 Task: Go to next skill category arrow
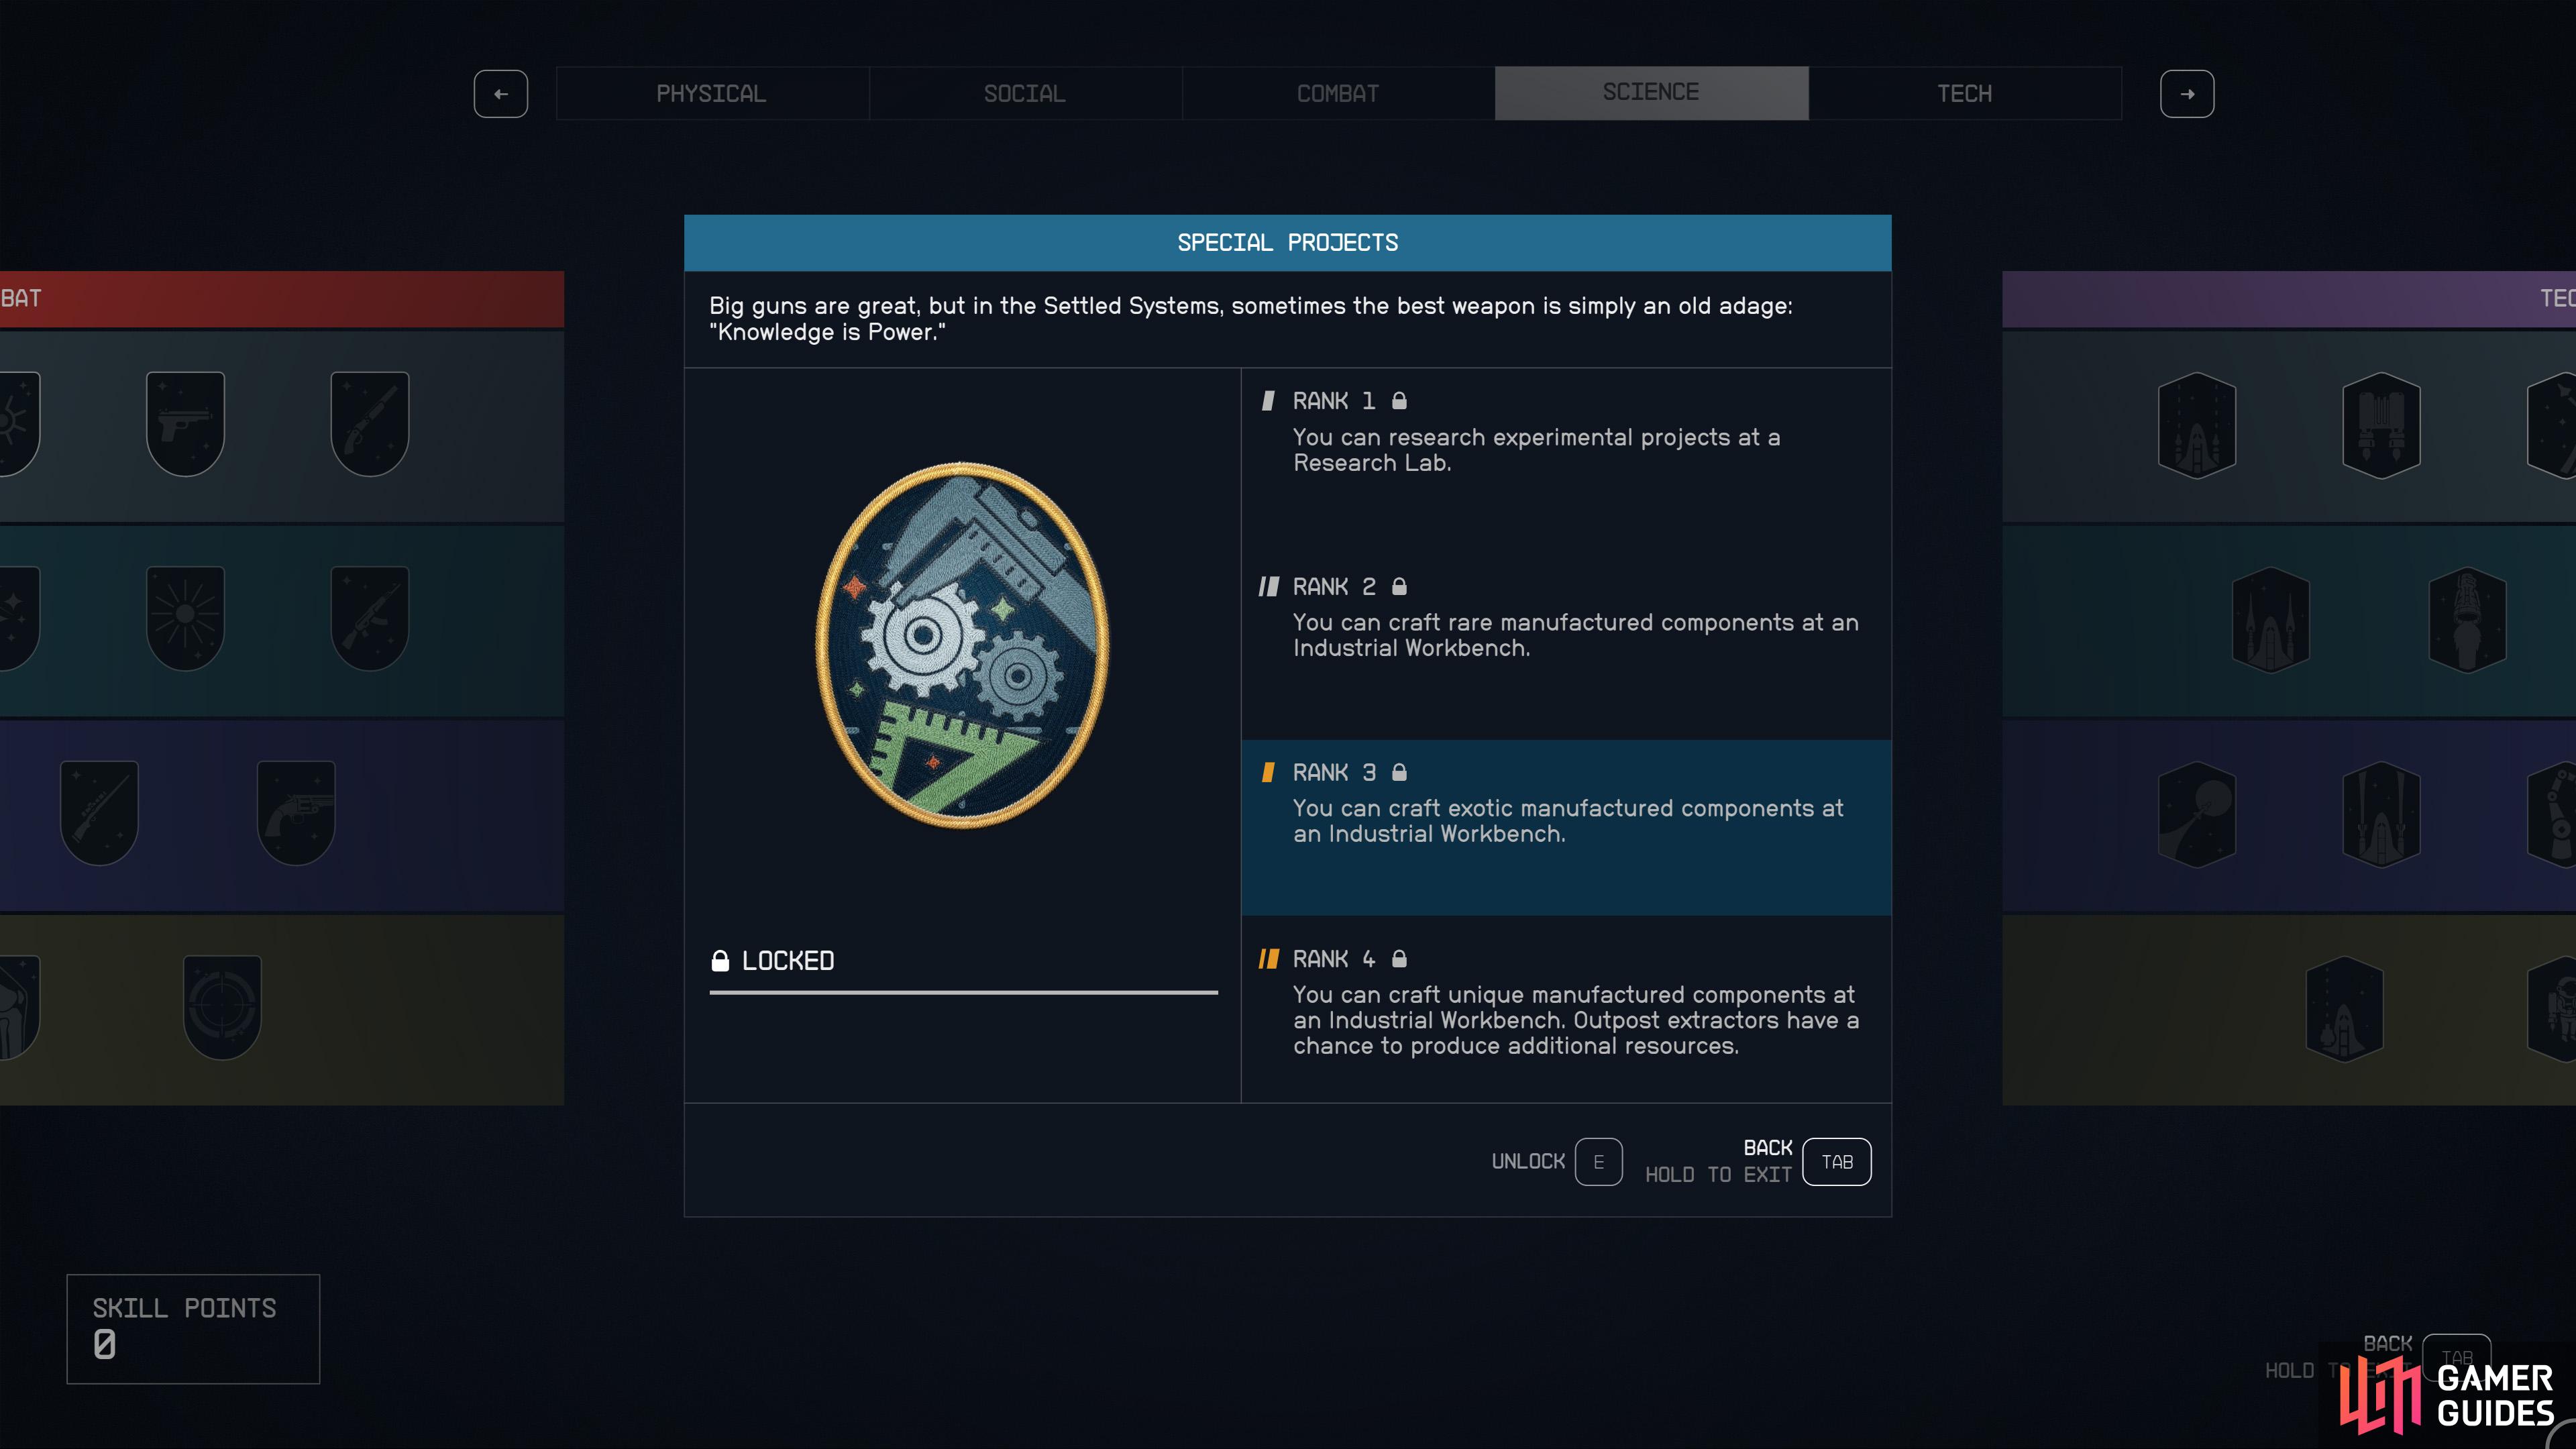(x=2187, y=94)
